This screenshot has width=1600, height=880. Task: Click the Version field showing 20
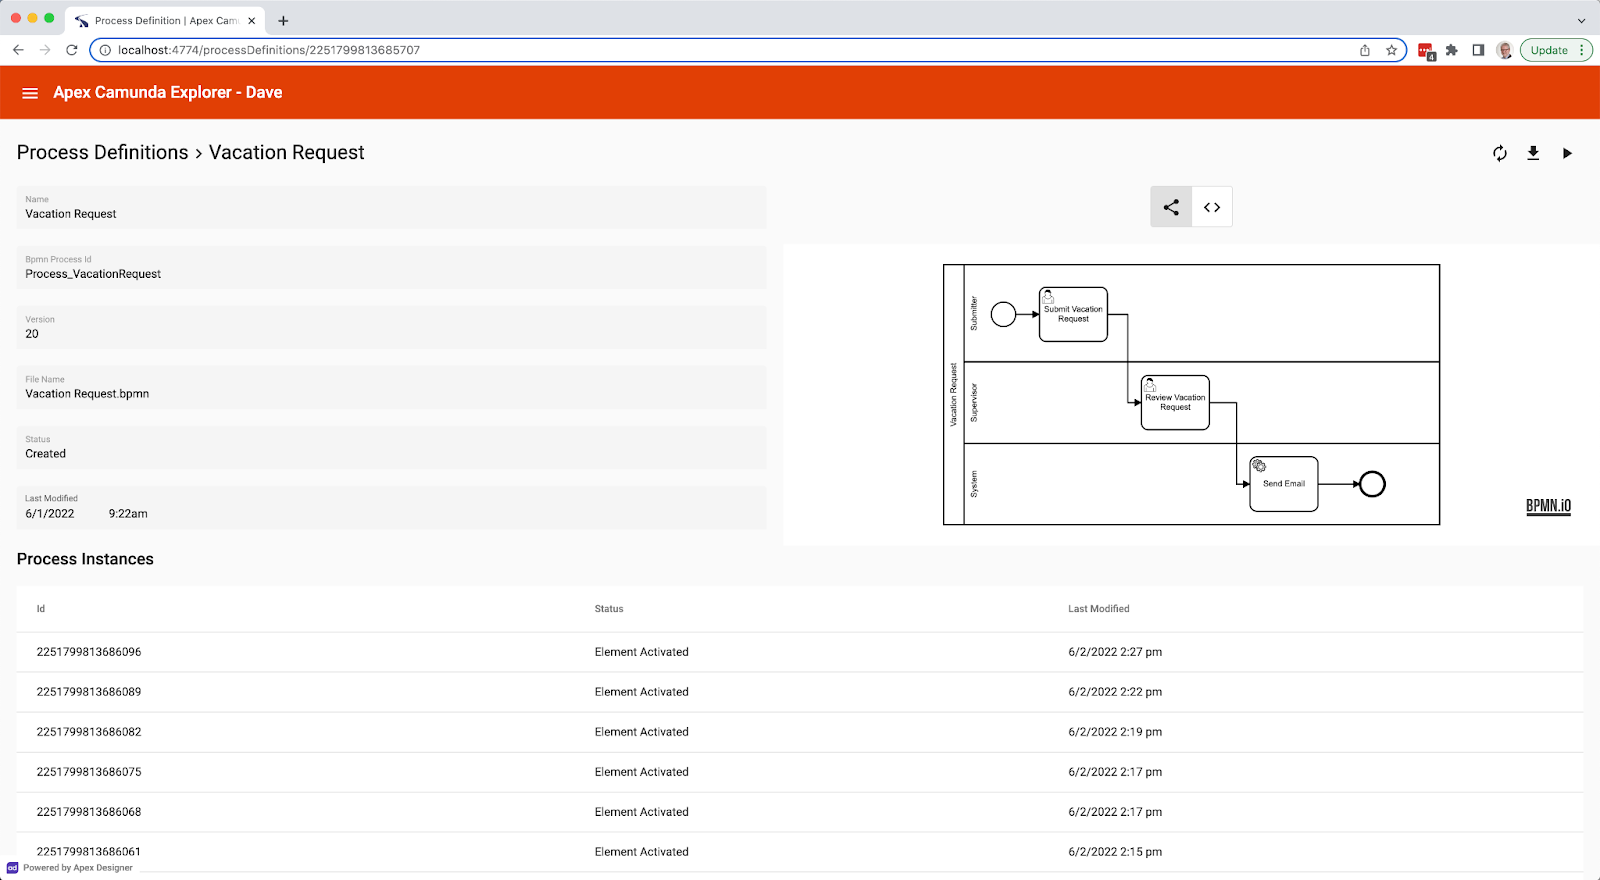click(x=391, y=328)
